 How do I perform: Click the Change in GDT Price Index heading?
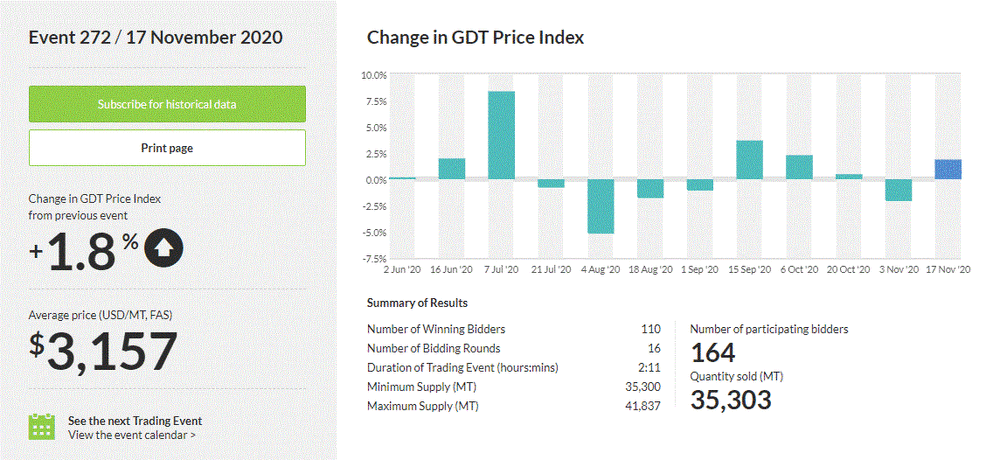point(475,37)
